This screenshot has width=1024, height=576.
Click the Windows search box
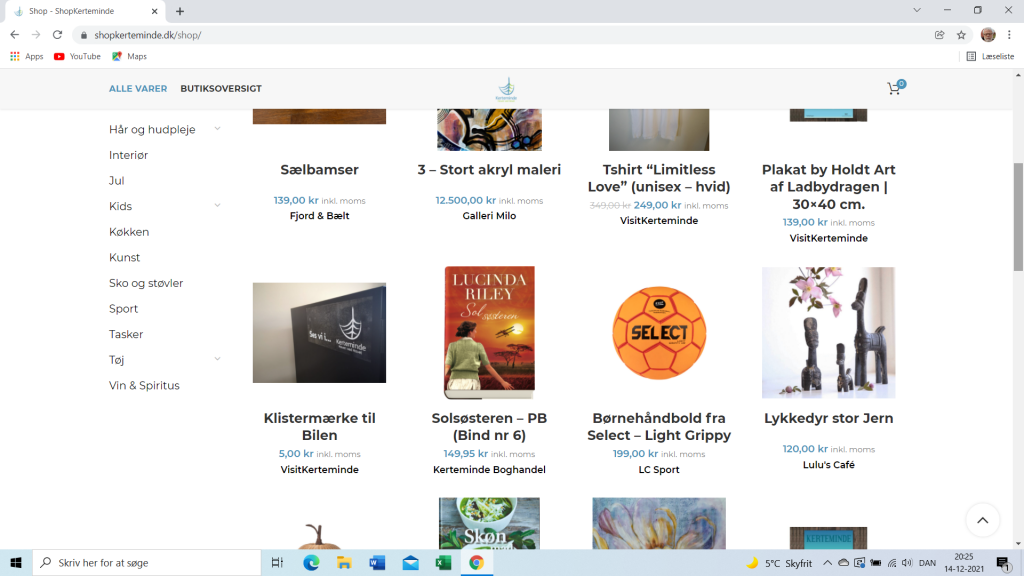[x=147, y=562]
